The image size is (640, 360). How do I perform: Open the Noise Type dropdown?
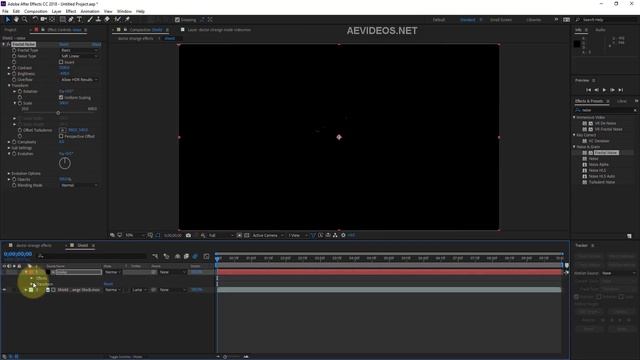pos(79,56)
